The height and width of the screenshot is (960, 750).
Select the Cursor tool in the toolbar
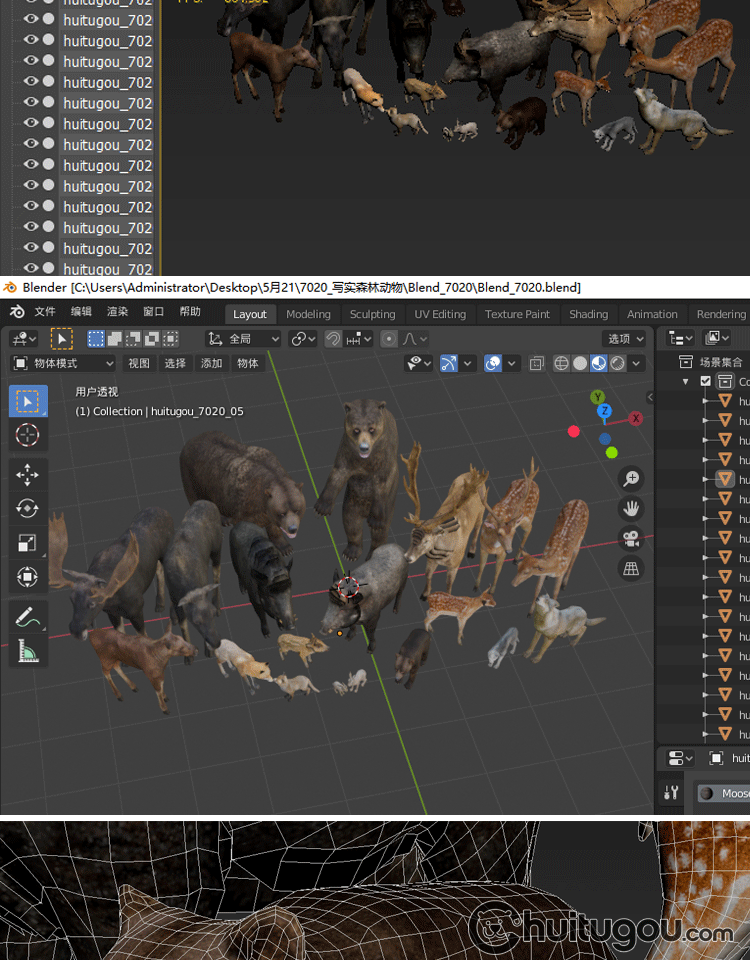(27, 435)
